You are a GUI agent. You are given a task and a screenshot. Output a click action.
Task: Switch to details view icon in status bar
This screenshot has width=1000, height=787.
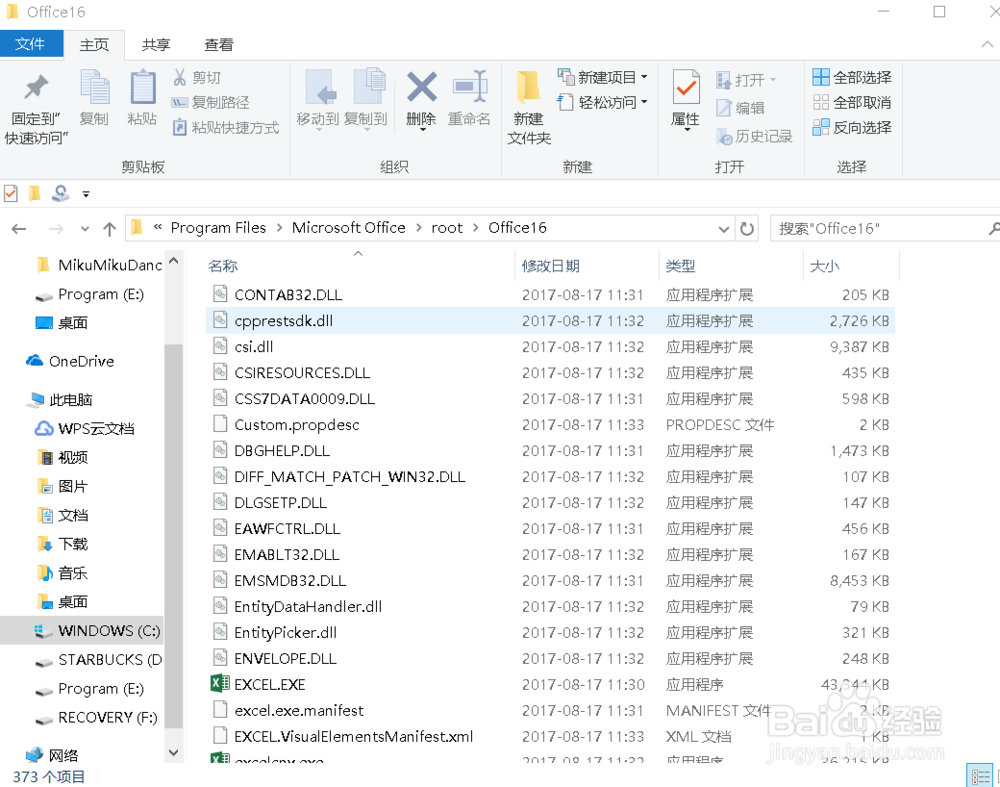(x=980, y=776)
